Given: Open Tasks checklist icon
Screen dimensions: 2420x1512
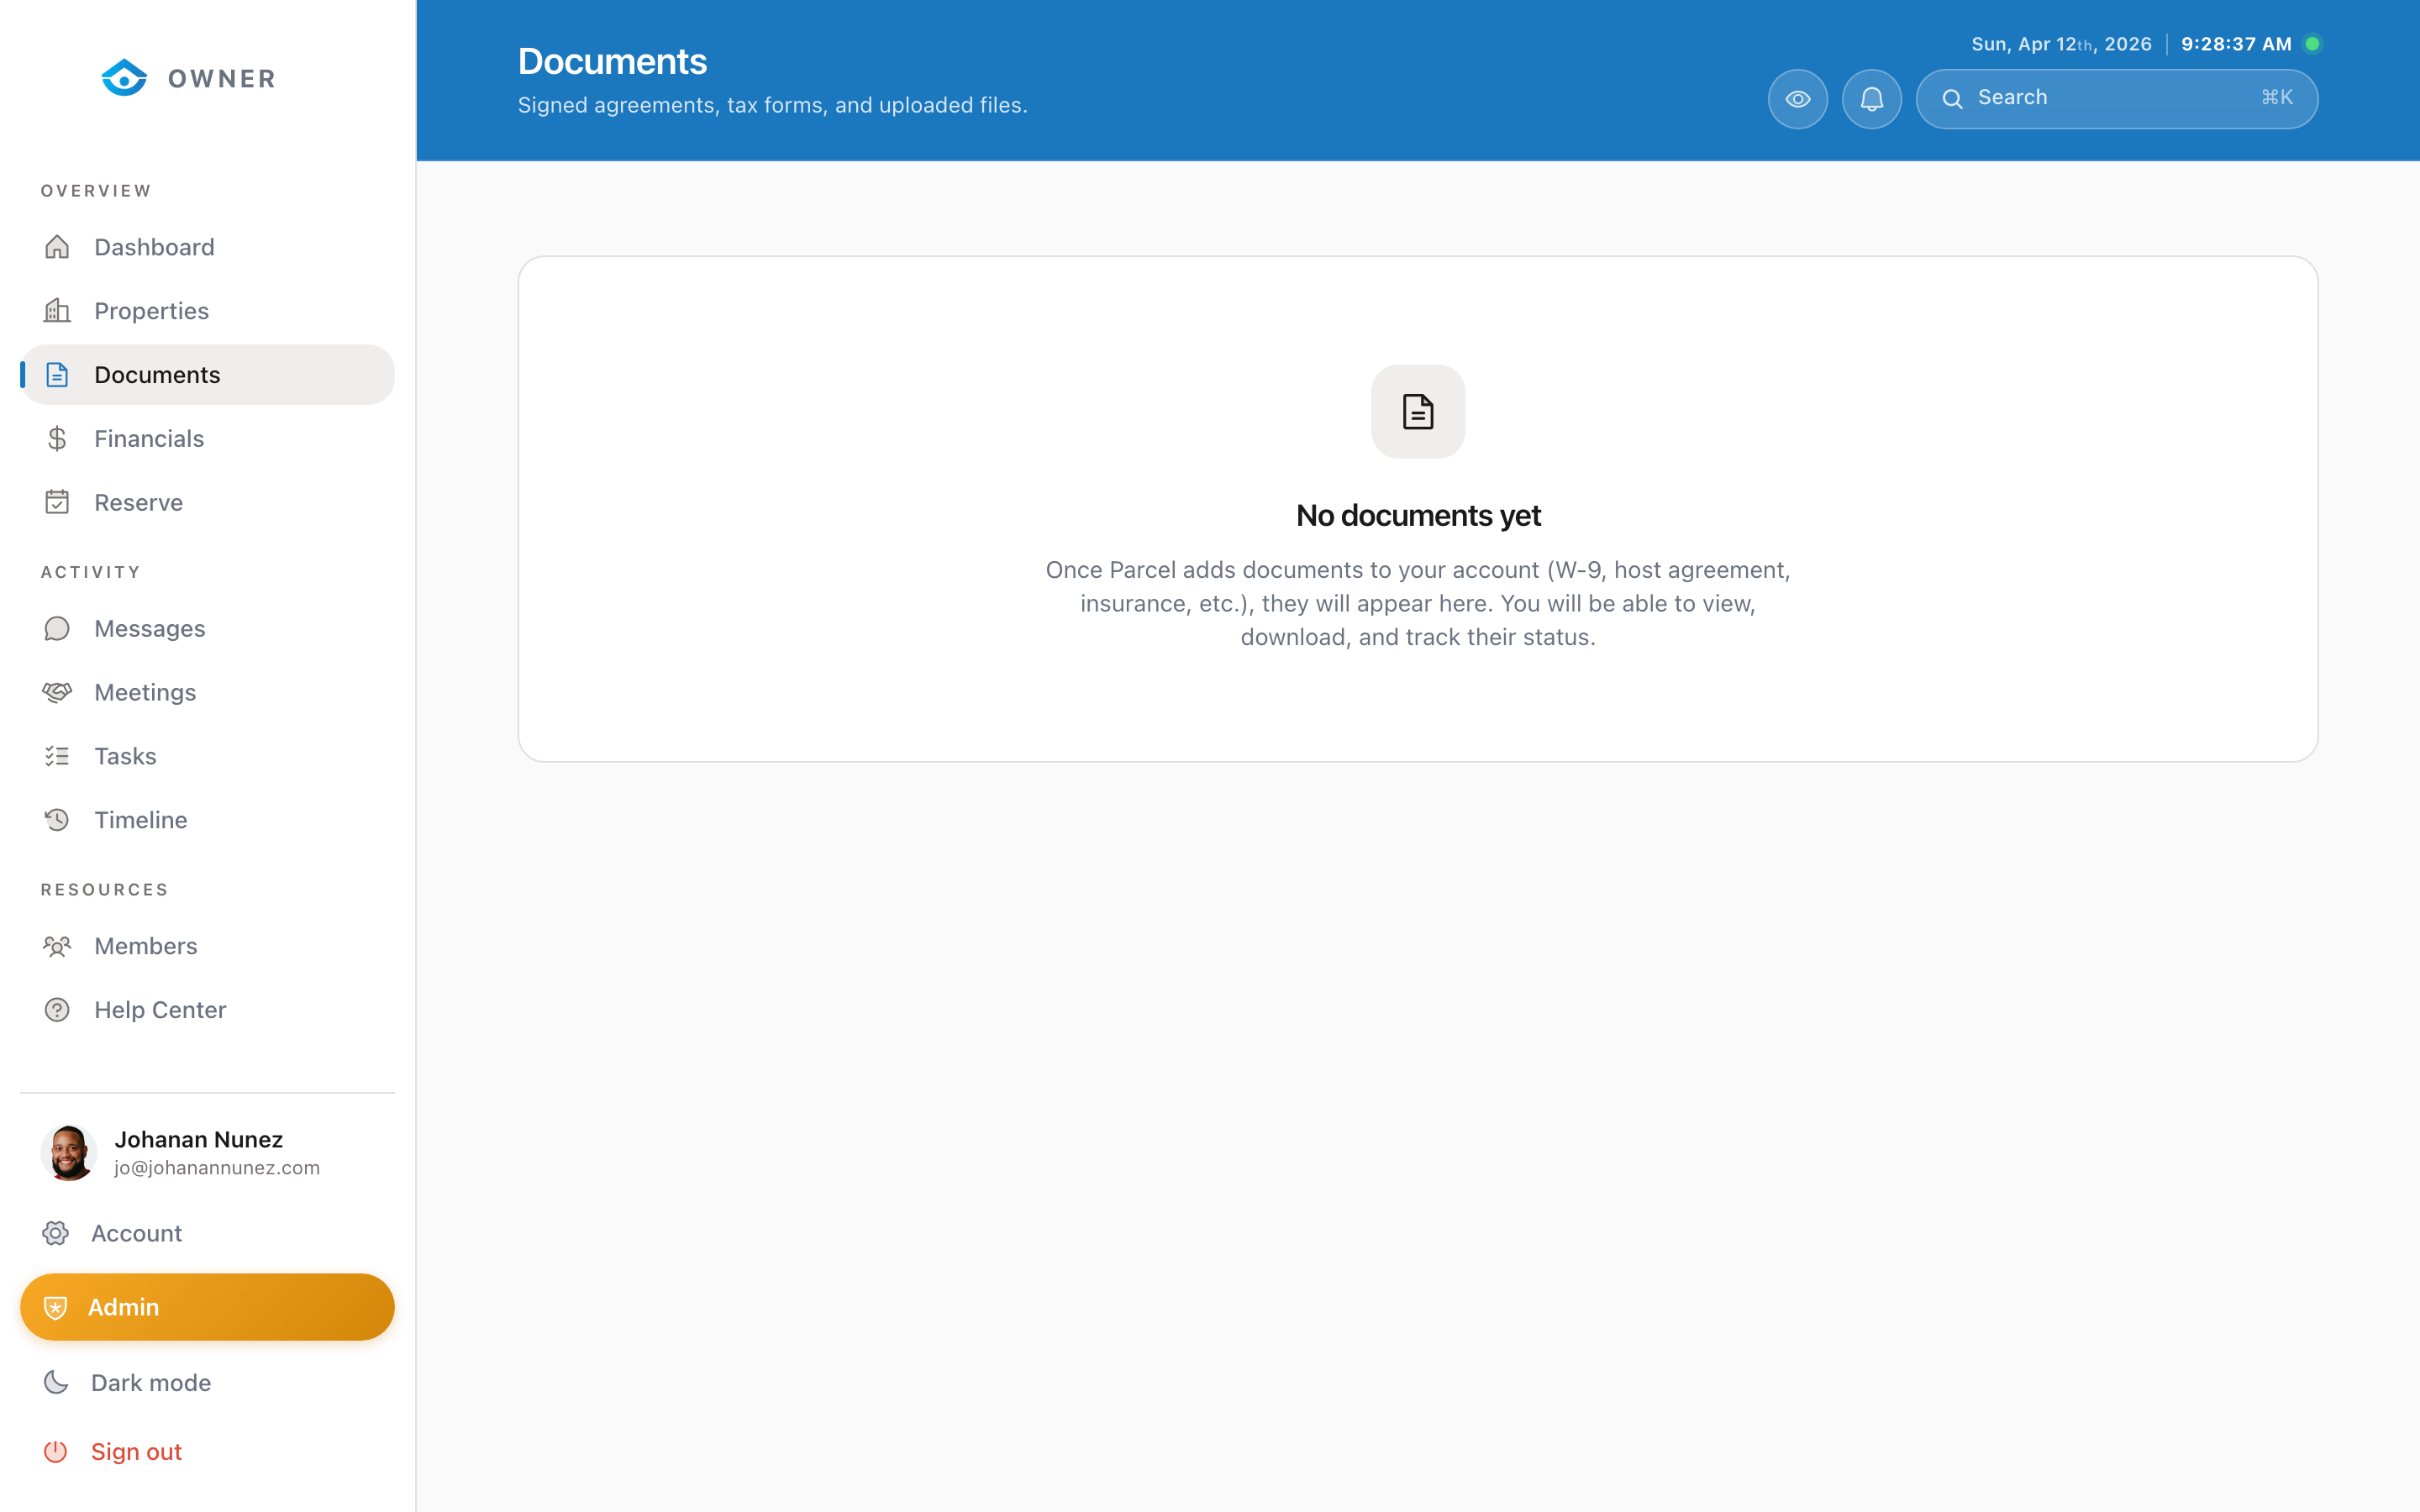Looking at the screenshot, I should click(57, 756).
